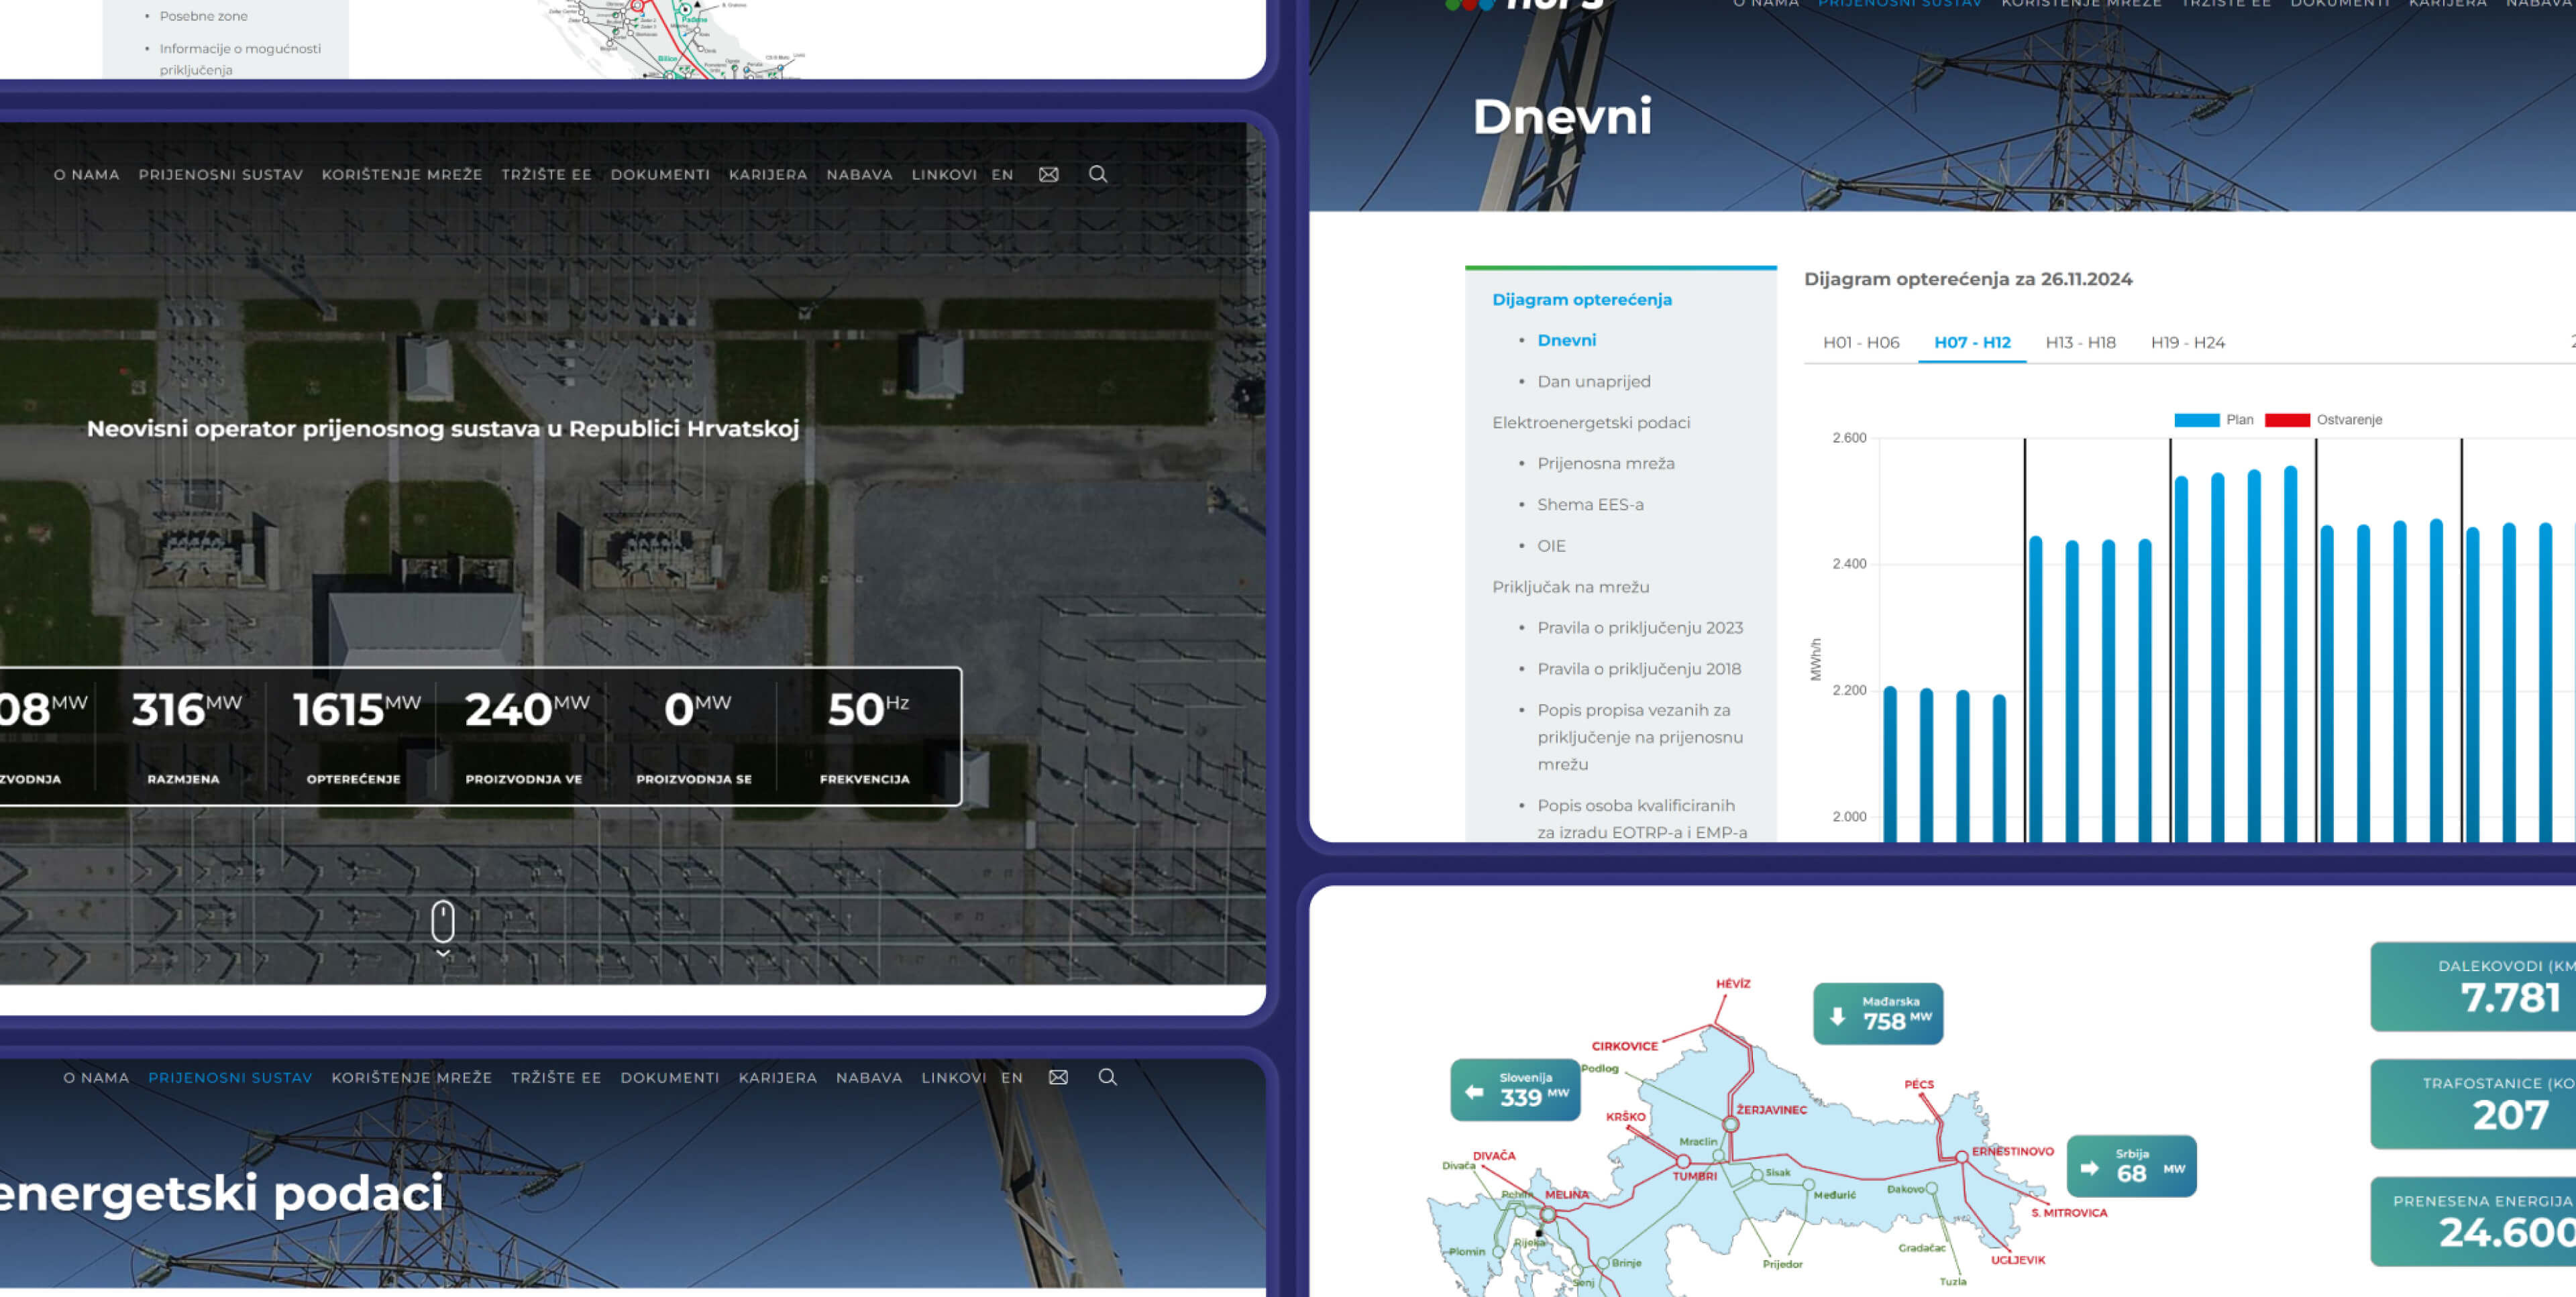The image size is (2576, 1297).
Task: Open LINKOVI in the Elektroenergetski podaci page menu
Action: coord(954,1077)
